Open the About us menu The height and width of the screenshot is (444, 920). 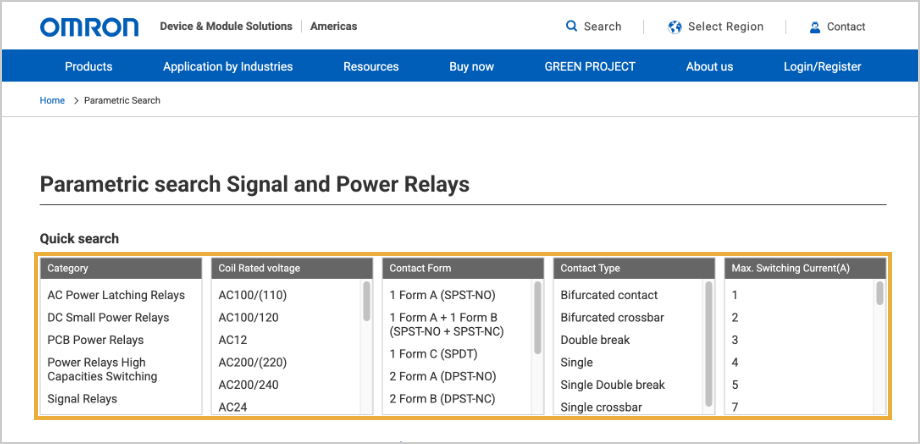709,67
